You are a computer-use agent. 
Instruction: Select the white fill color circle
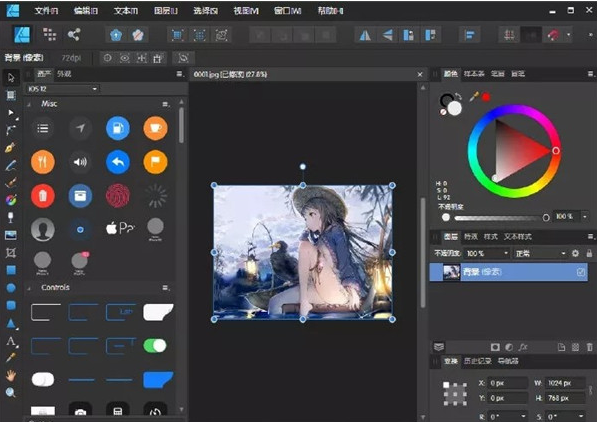click(x=454, y=108)
